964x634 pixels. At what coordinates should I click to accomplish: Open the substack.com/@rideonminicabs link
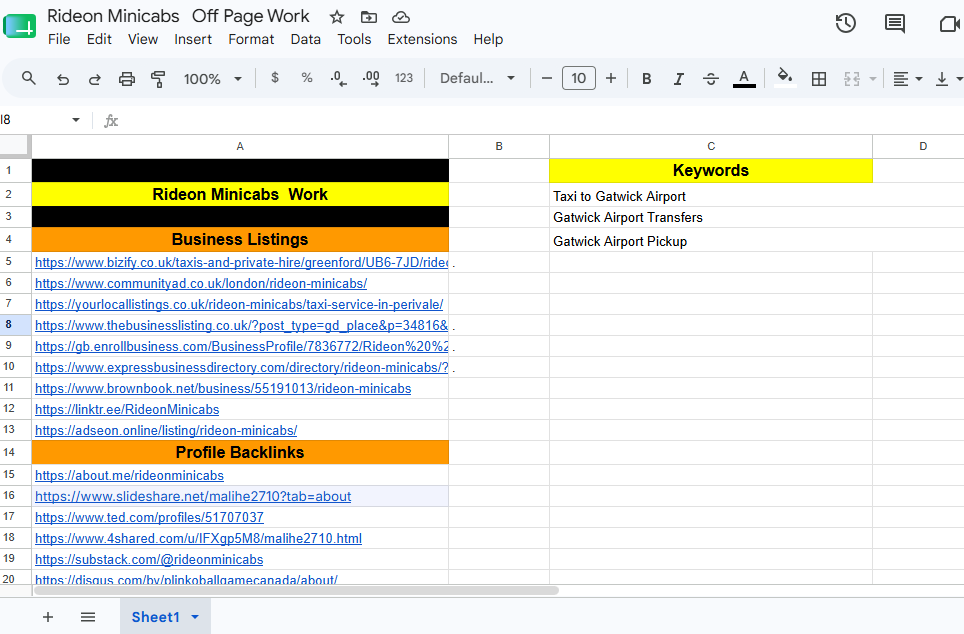coord(149,560)
